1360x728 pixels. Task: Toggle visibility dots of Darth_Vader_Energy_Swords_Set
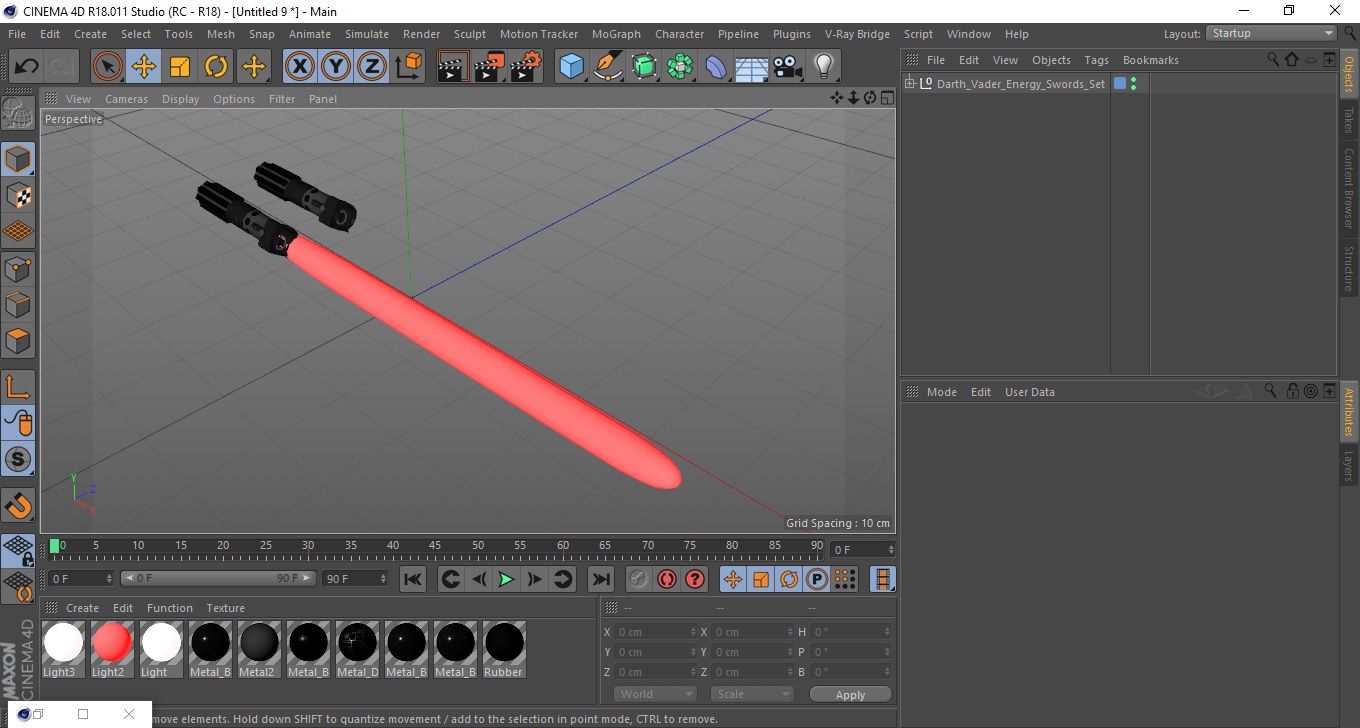point(1133,84)
